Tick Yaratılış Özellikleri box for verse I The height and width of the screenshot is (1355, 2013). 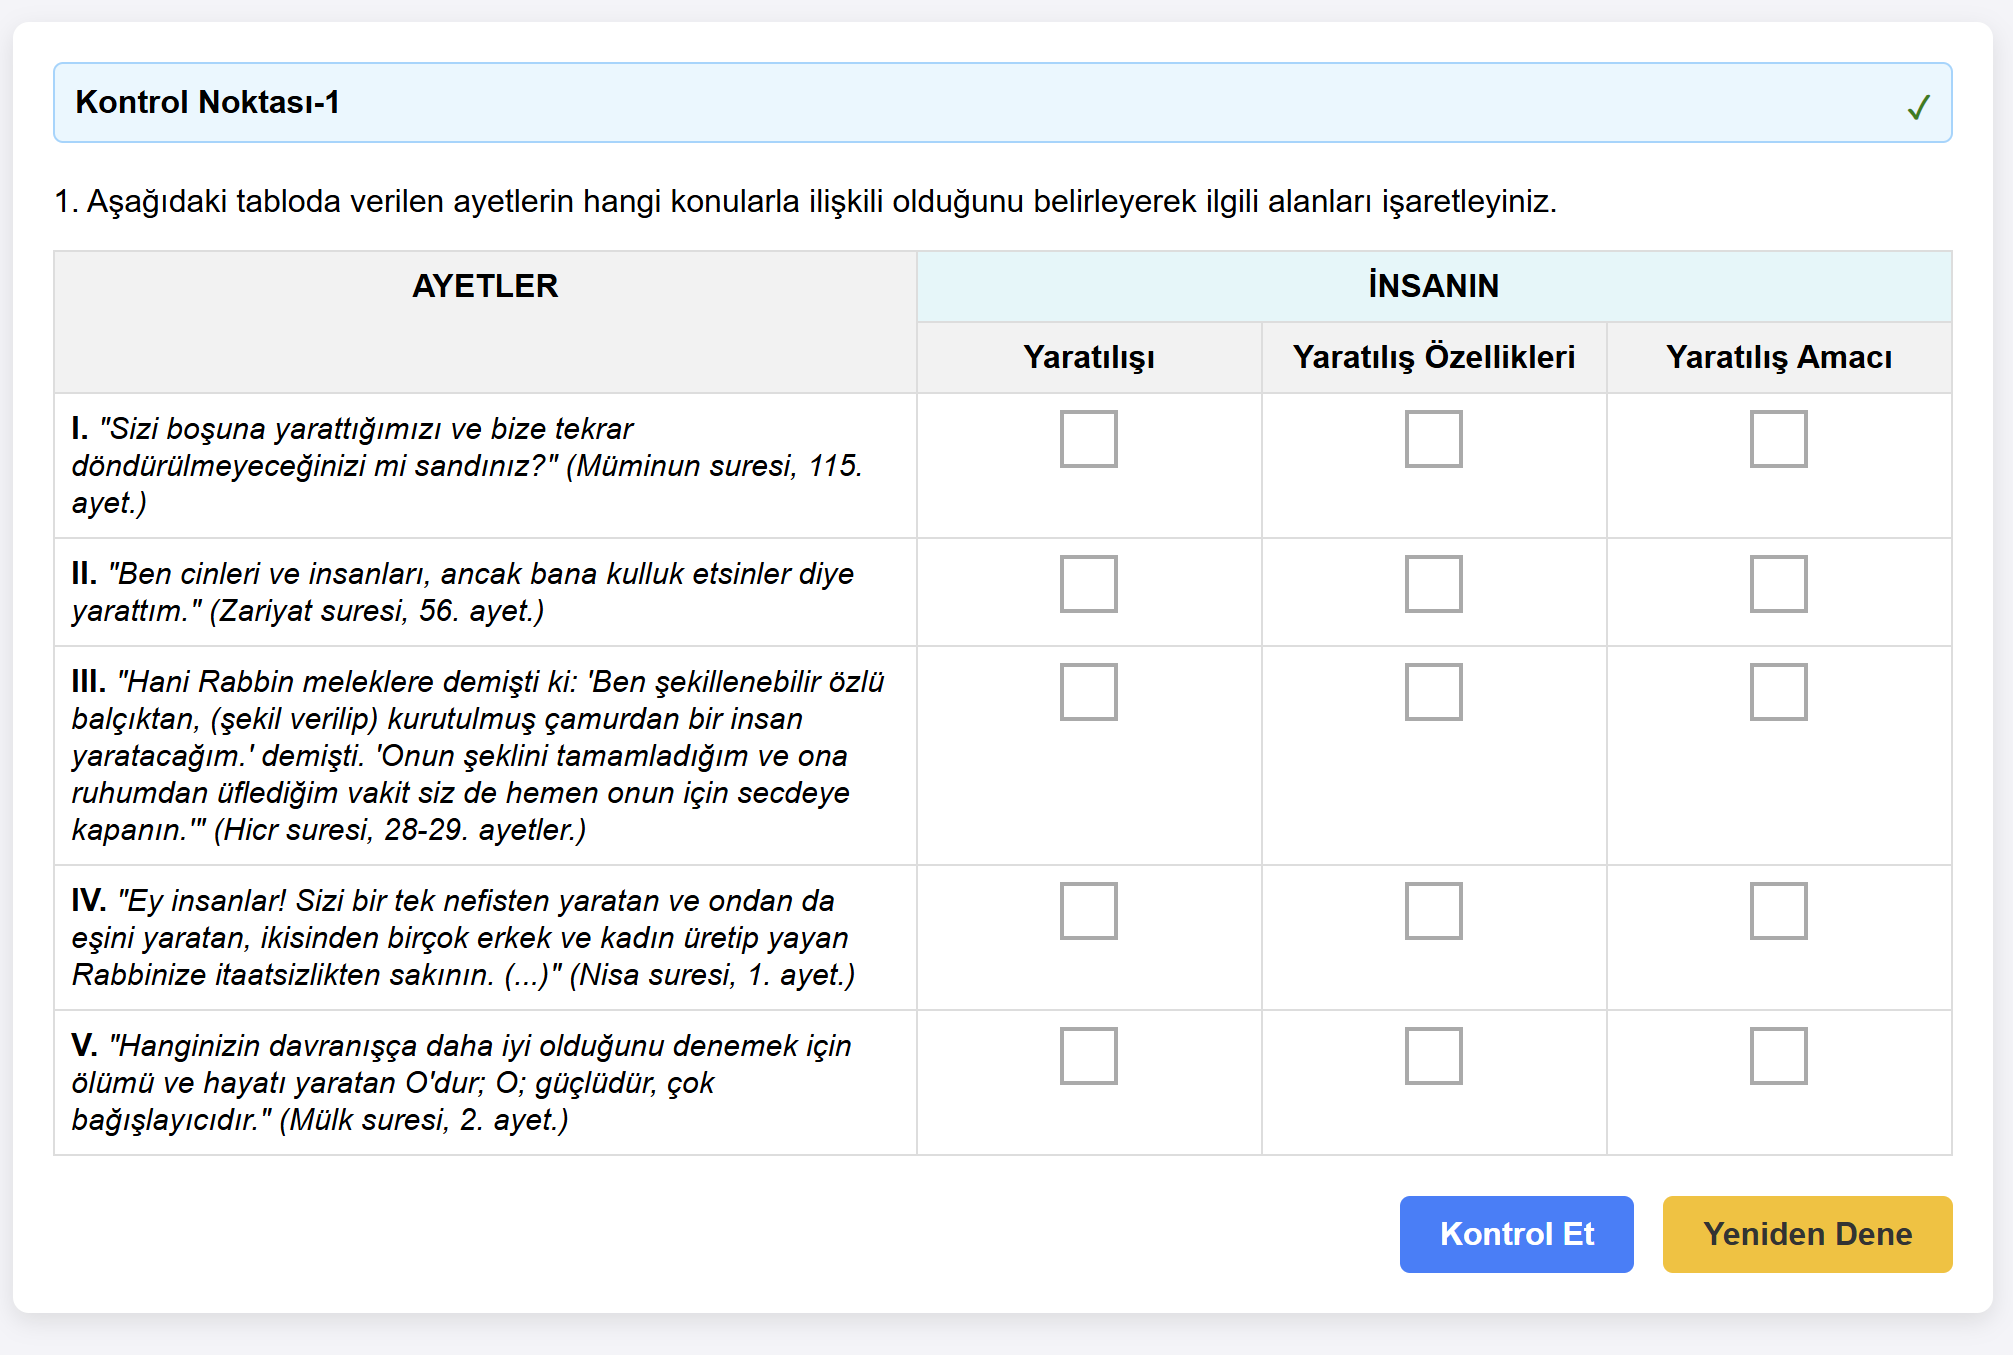1433,438
